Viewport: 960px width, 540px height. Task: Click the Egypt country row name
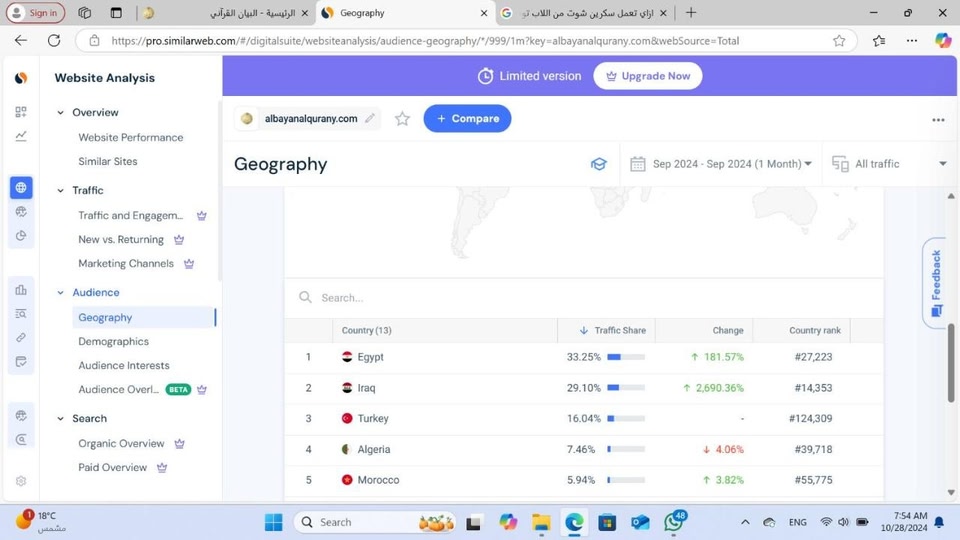[x=370, y=357]
